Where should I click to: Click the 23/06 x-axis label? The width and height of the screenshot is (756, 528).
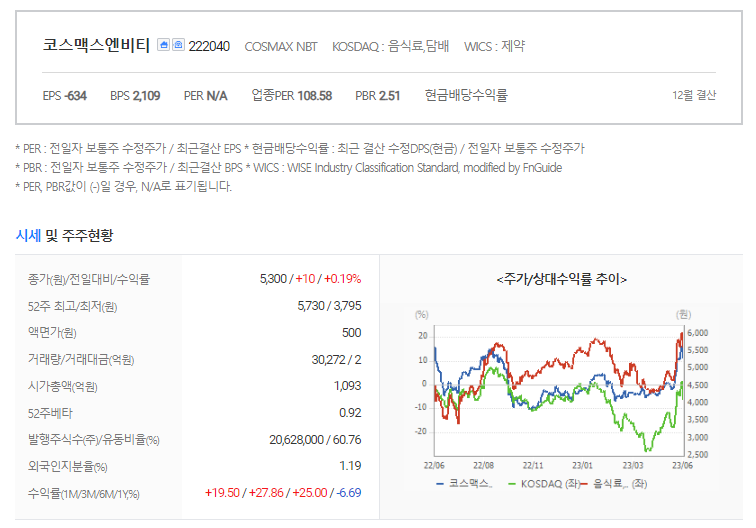click(x=682, y=465)
